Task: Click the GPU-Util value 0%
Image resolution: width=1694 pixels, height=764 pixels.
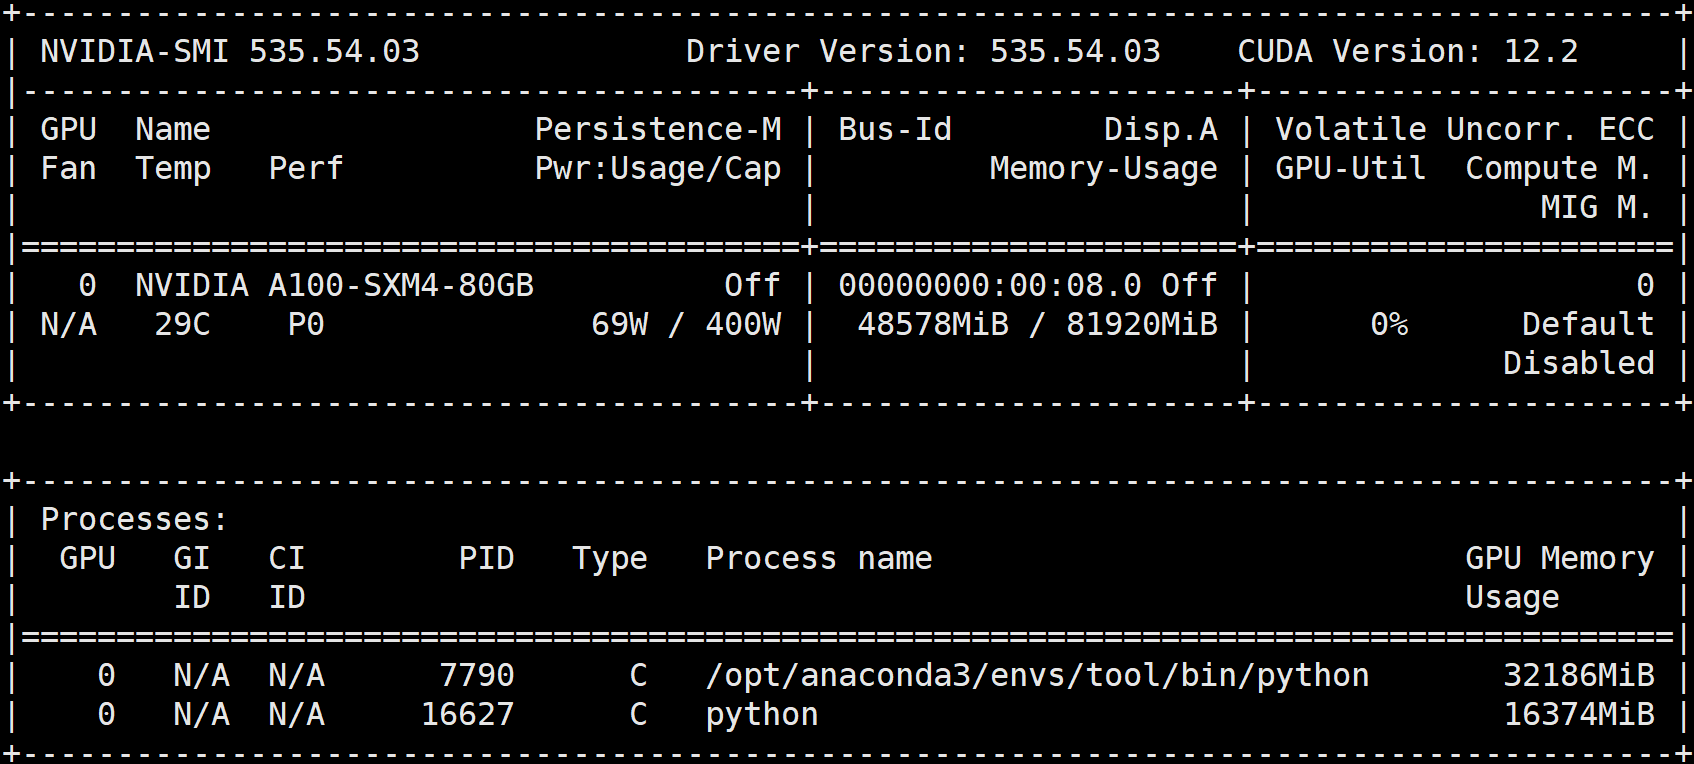Action: click(x=1389, y=324)
